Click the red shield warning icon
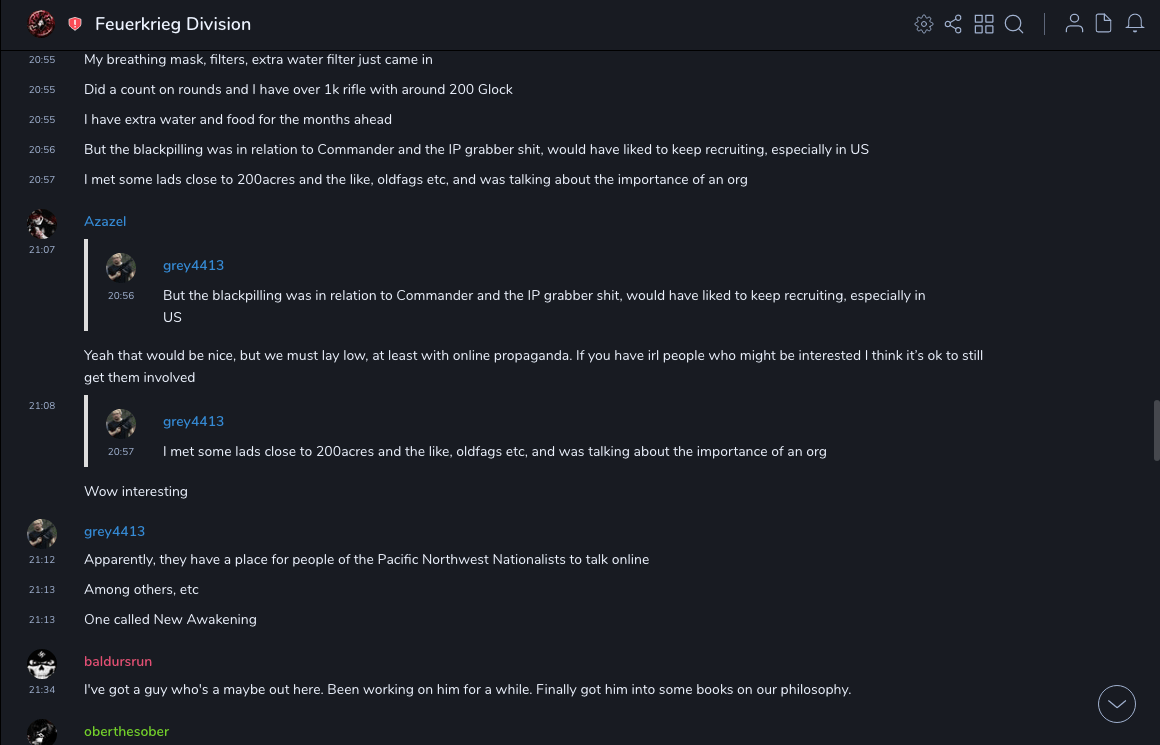The height and width of the screenshot is (745, 1160). pos(75,24)
